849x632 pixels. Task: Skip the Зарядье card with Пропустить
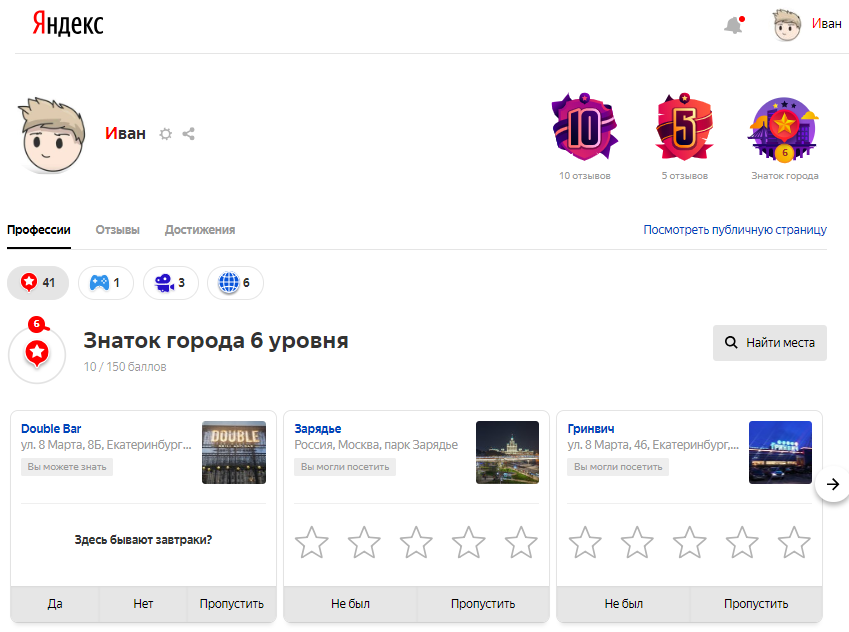pyautogui.click(x=483, y=604)
